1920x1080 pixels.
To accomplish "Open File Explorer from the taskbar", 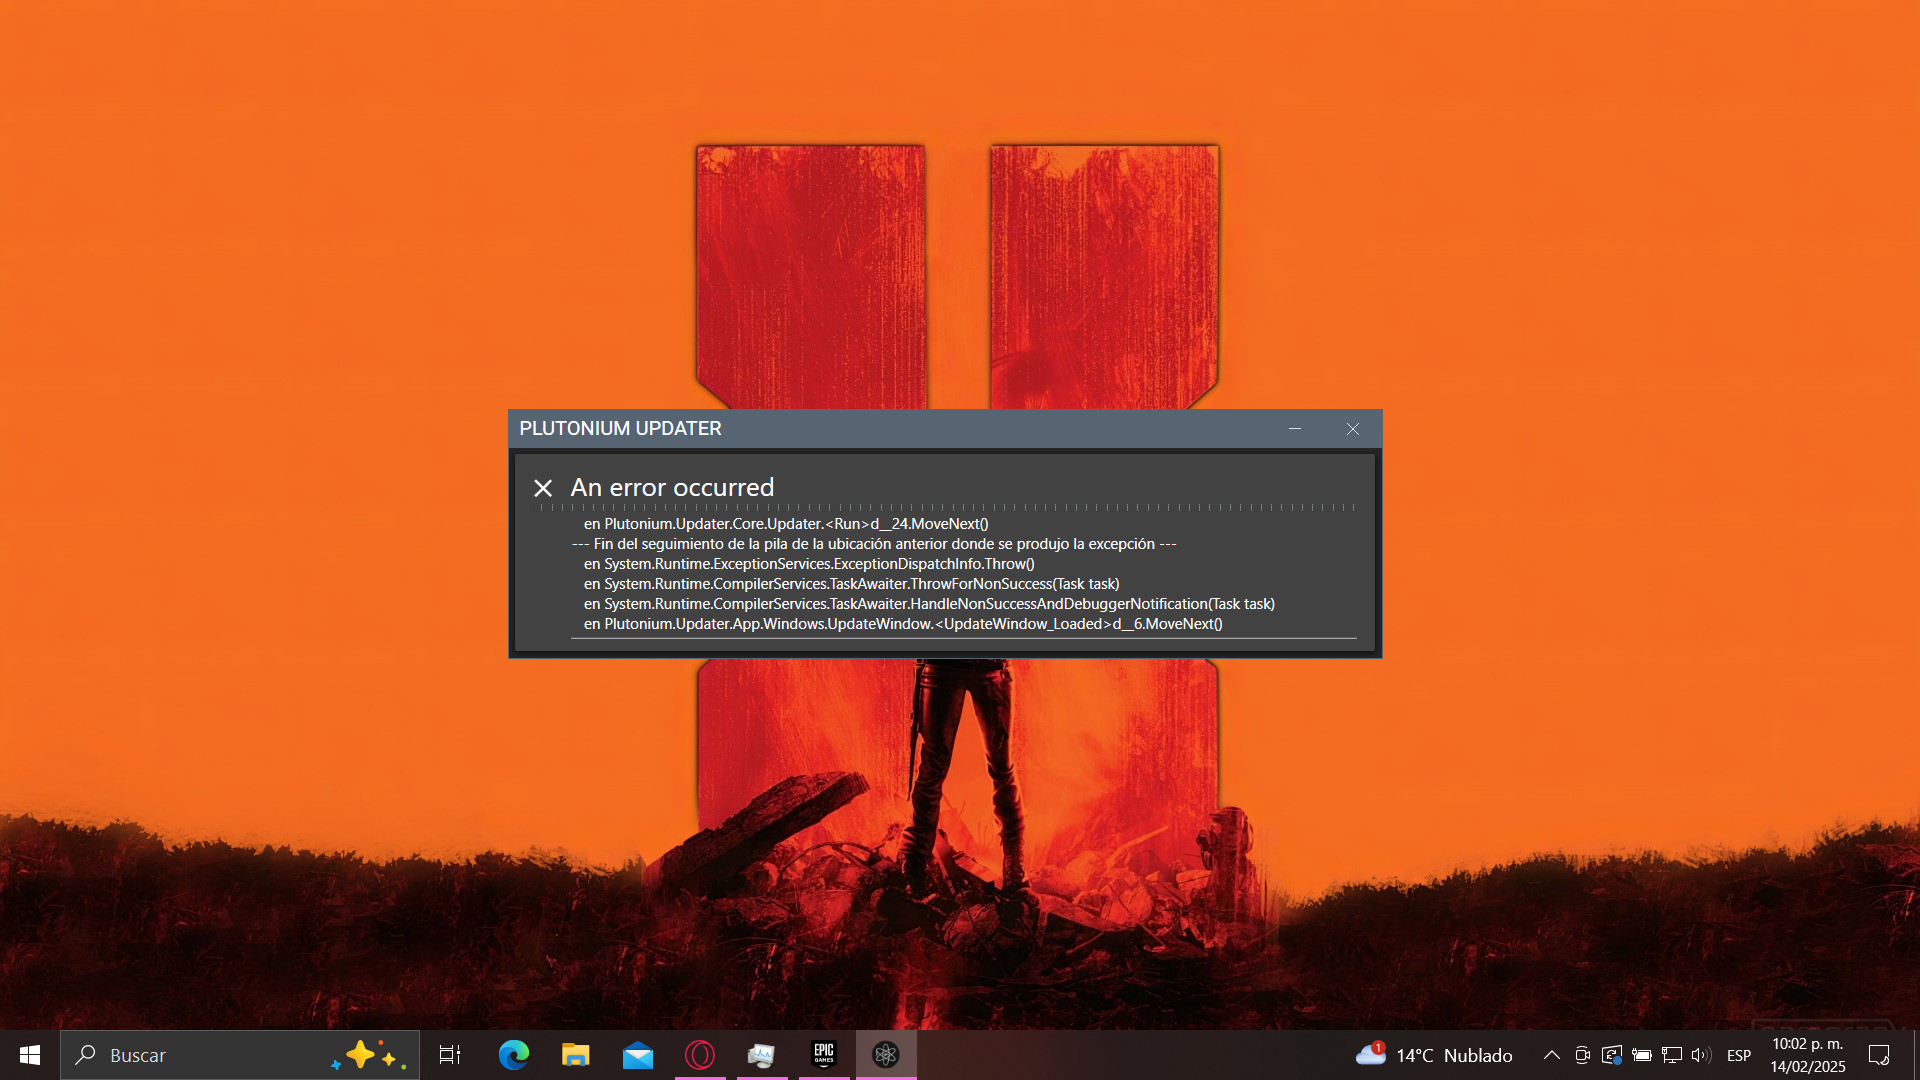I will (x=575, y=1055).
